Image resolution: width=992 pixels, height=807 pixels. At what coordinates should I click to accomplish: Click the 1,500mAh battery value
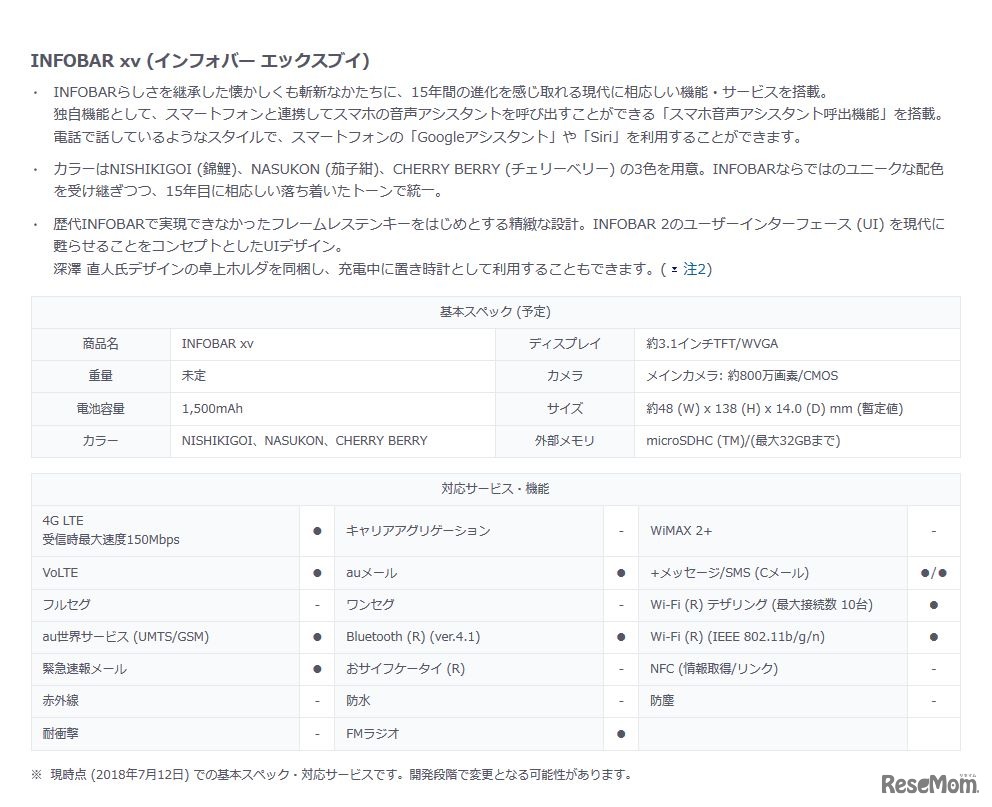212,409
